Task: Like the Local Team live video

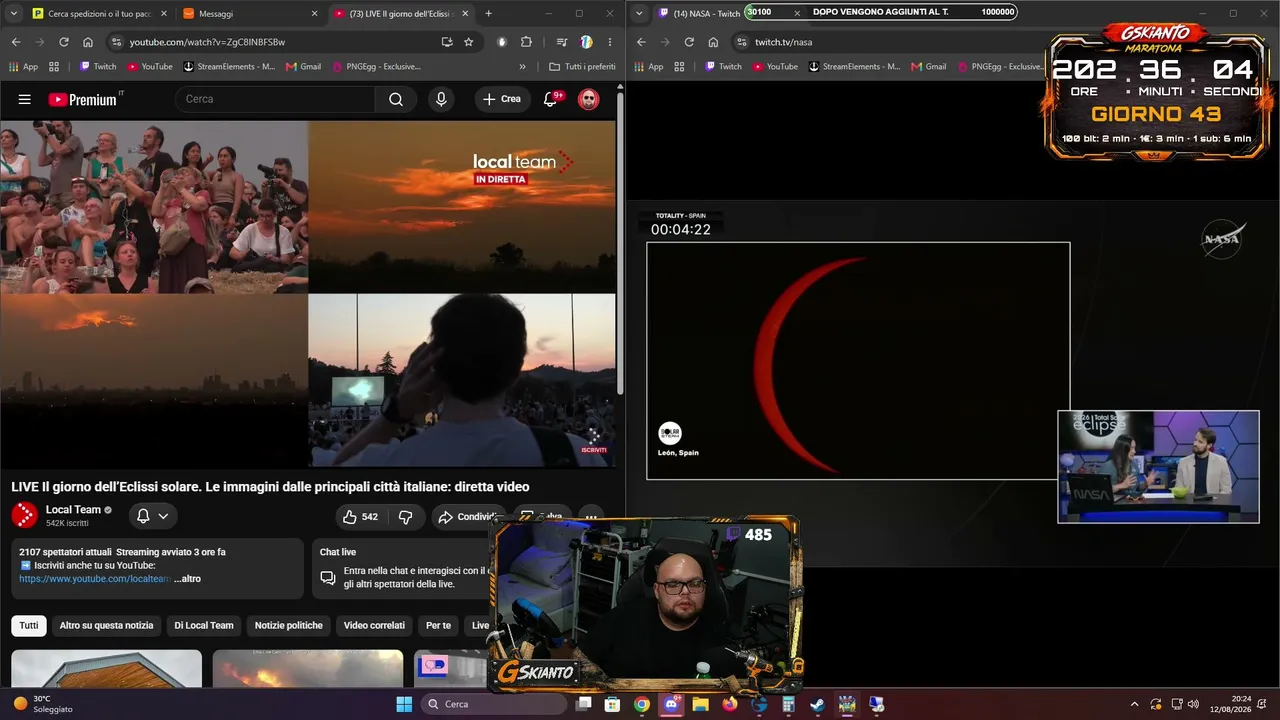Action: (360, 517)
